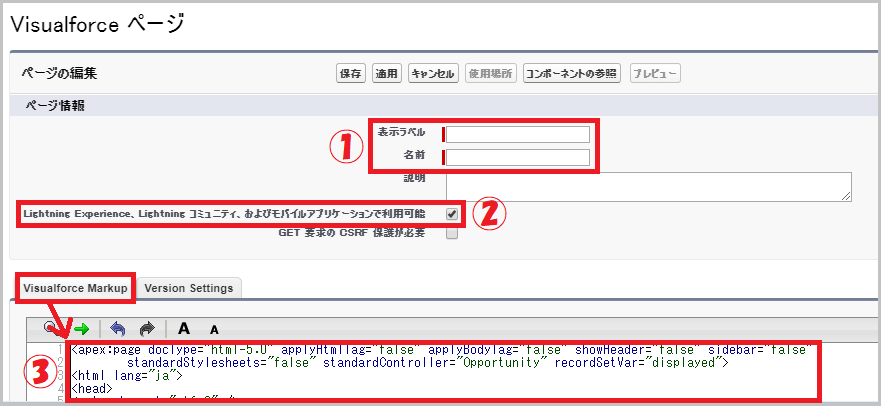The image size is (881, 406).
Task: Switch to the Version Settings tab
Action: [x=189, y=288]
